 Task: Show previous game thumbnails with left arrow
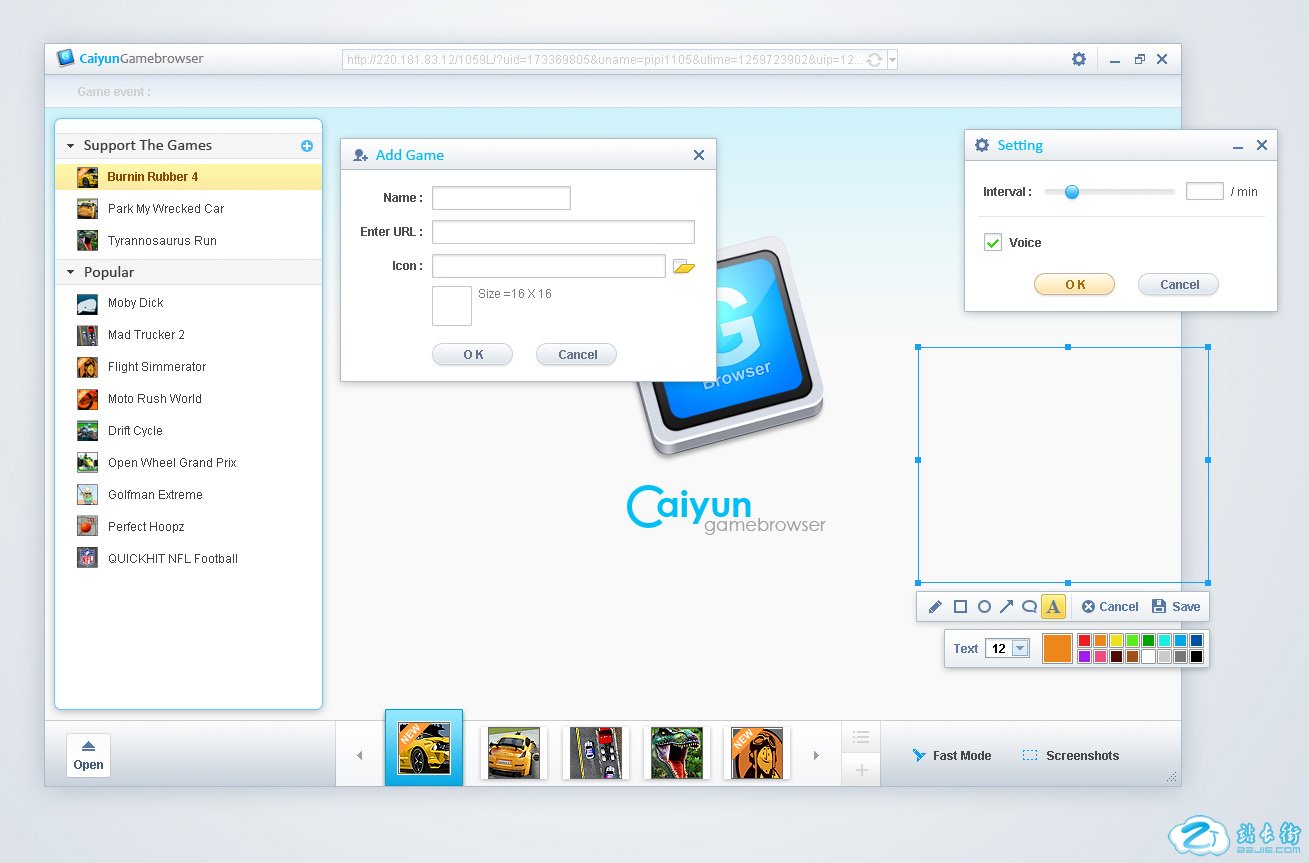(x=360, y=756)
